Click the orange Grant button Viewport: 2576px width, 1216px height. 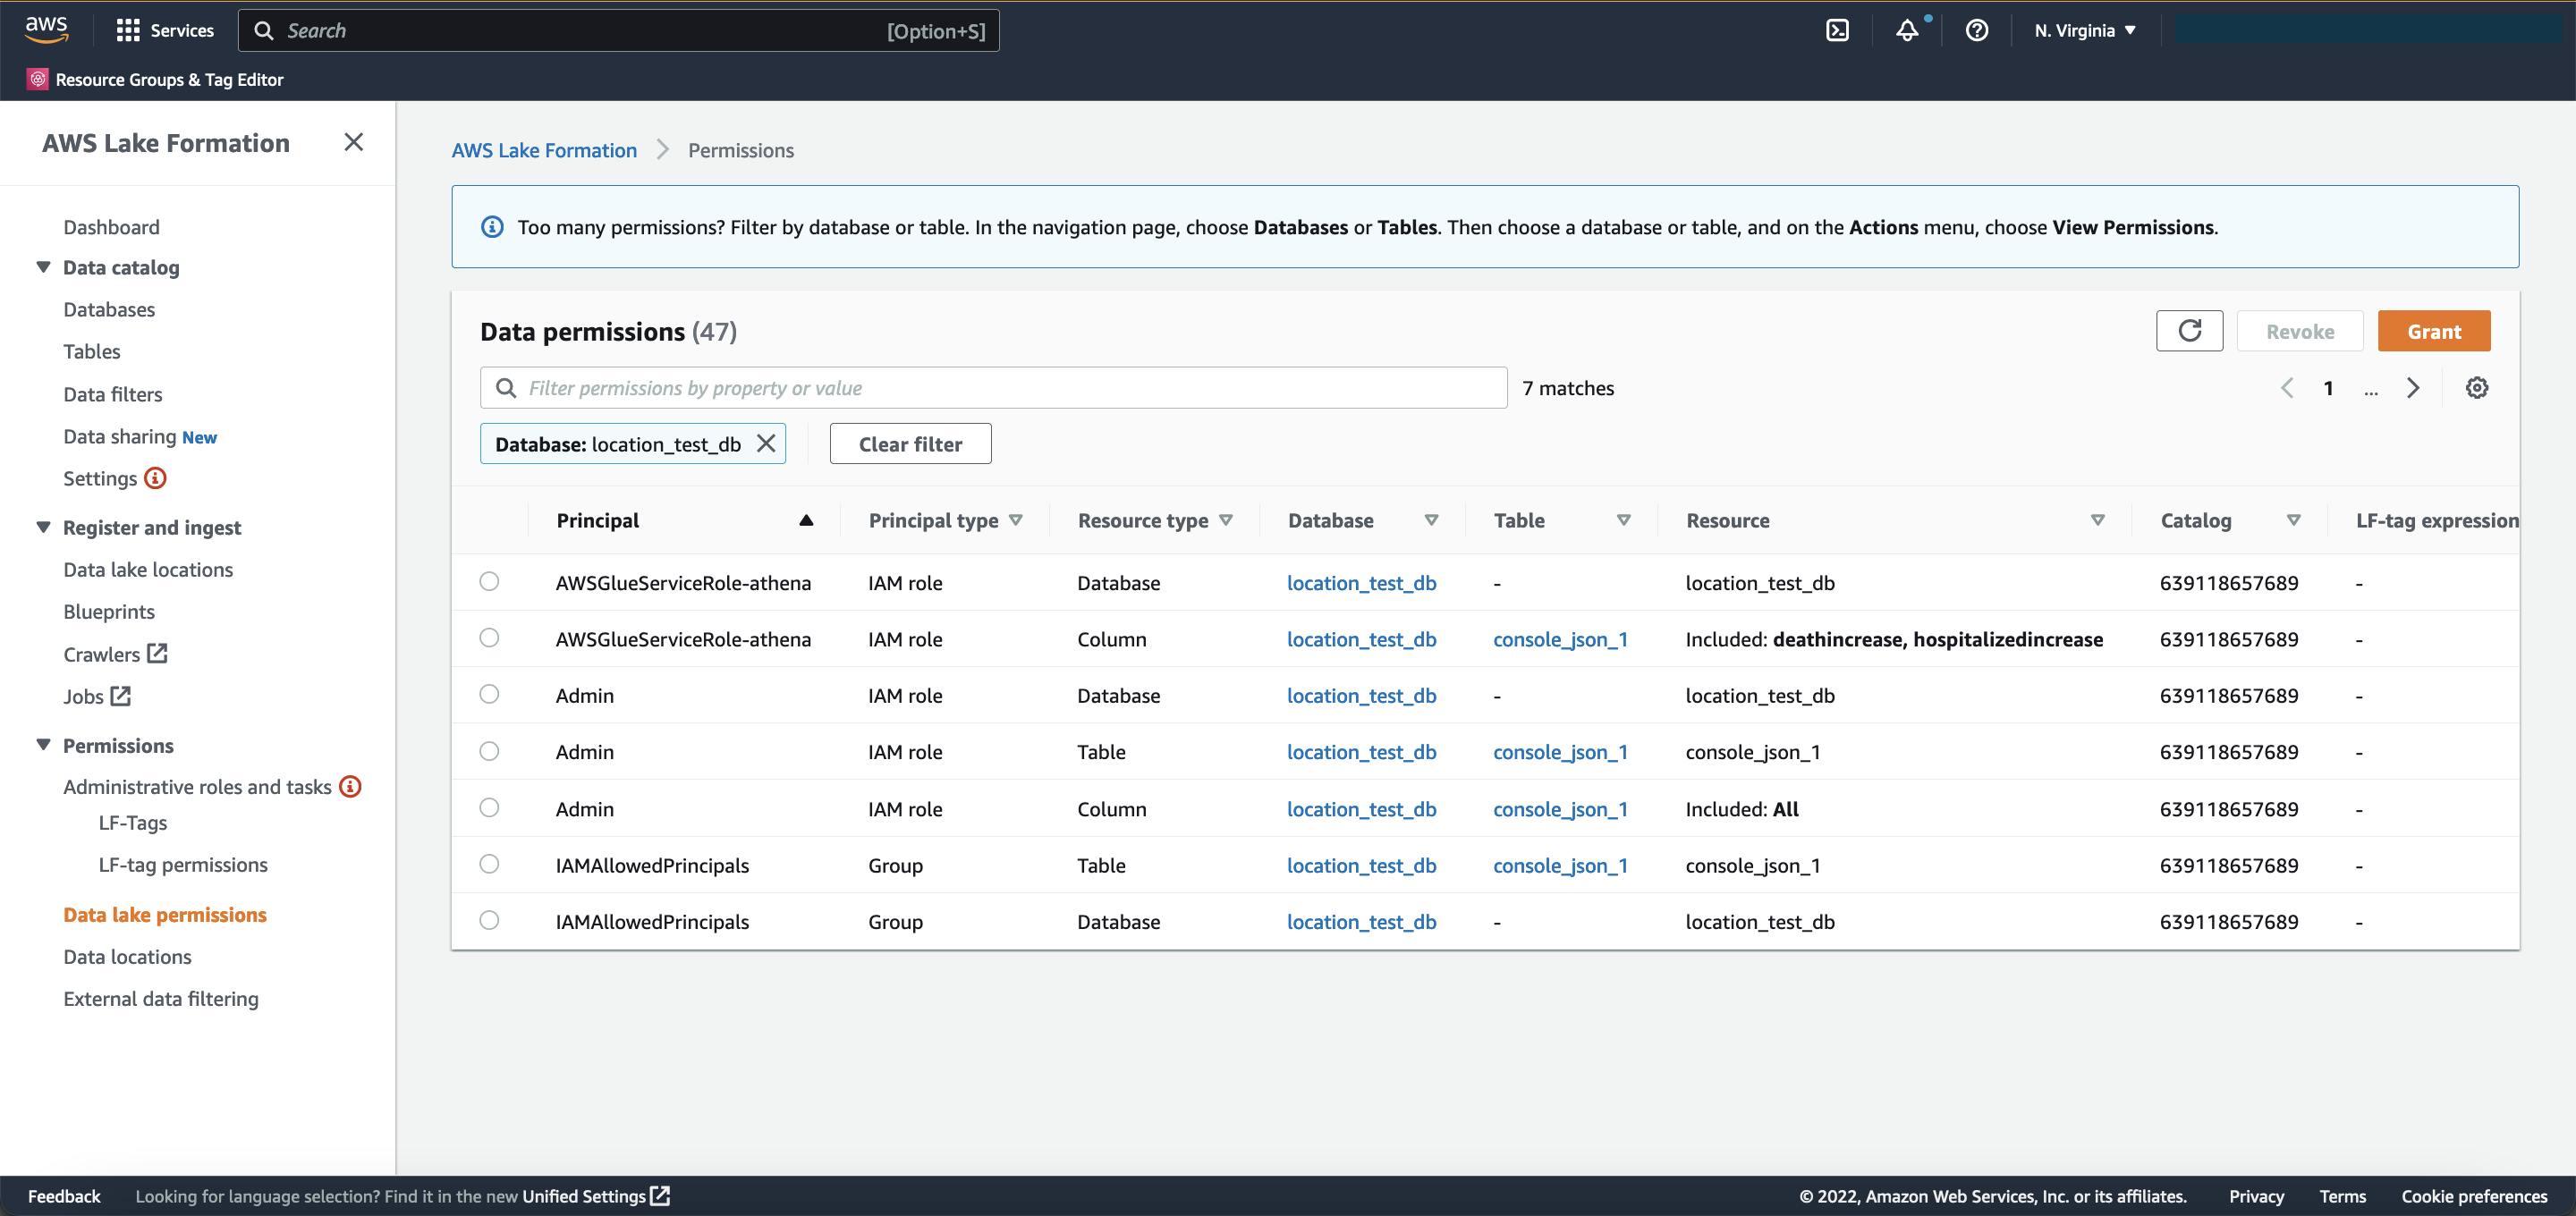(x=2434, y=331)
